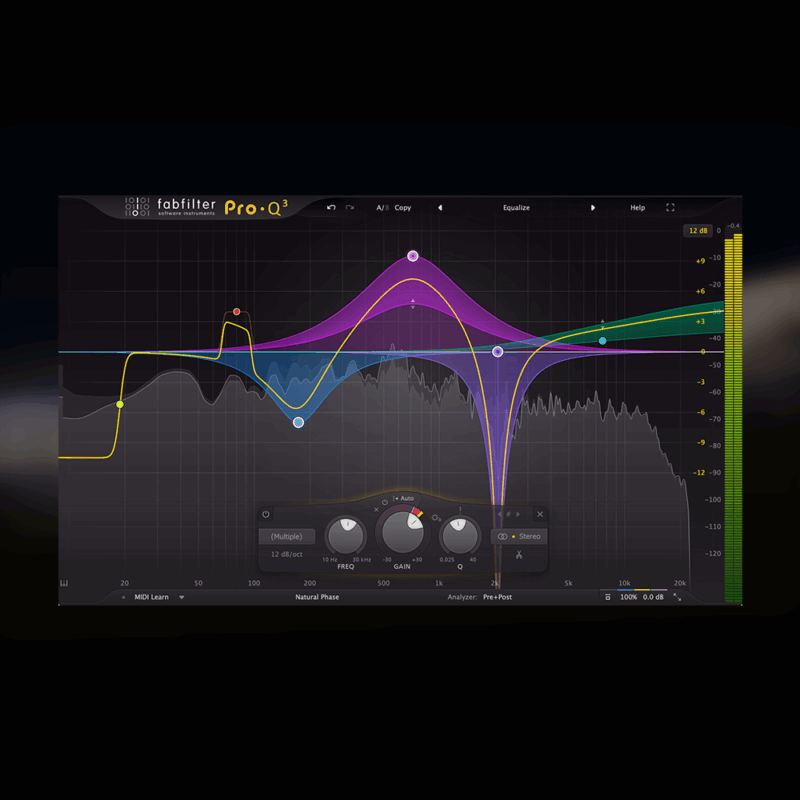Image resolution: width=800 pixels, height=800 pixels.
Task: Toggle dynamic range power above gain knob
Action: click(385, 503)
